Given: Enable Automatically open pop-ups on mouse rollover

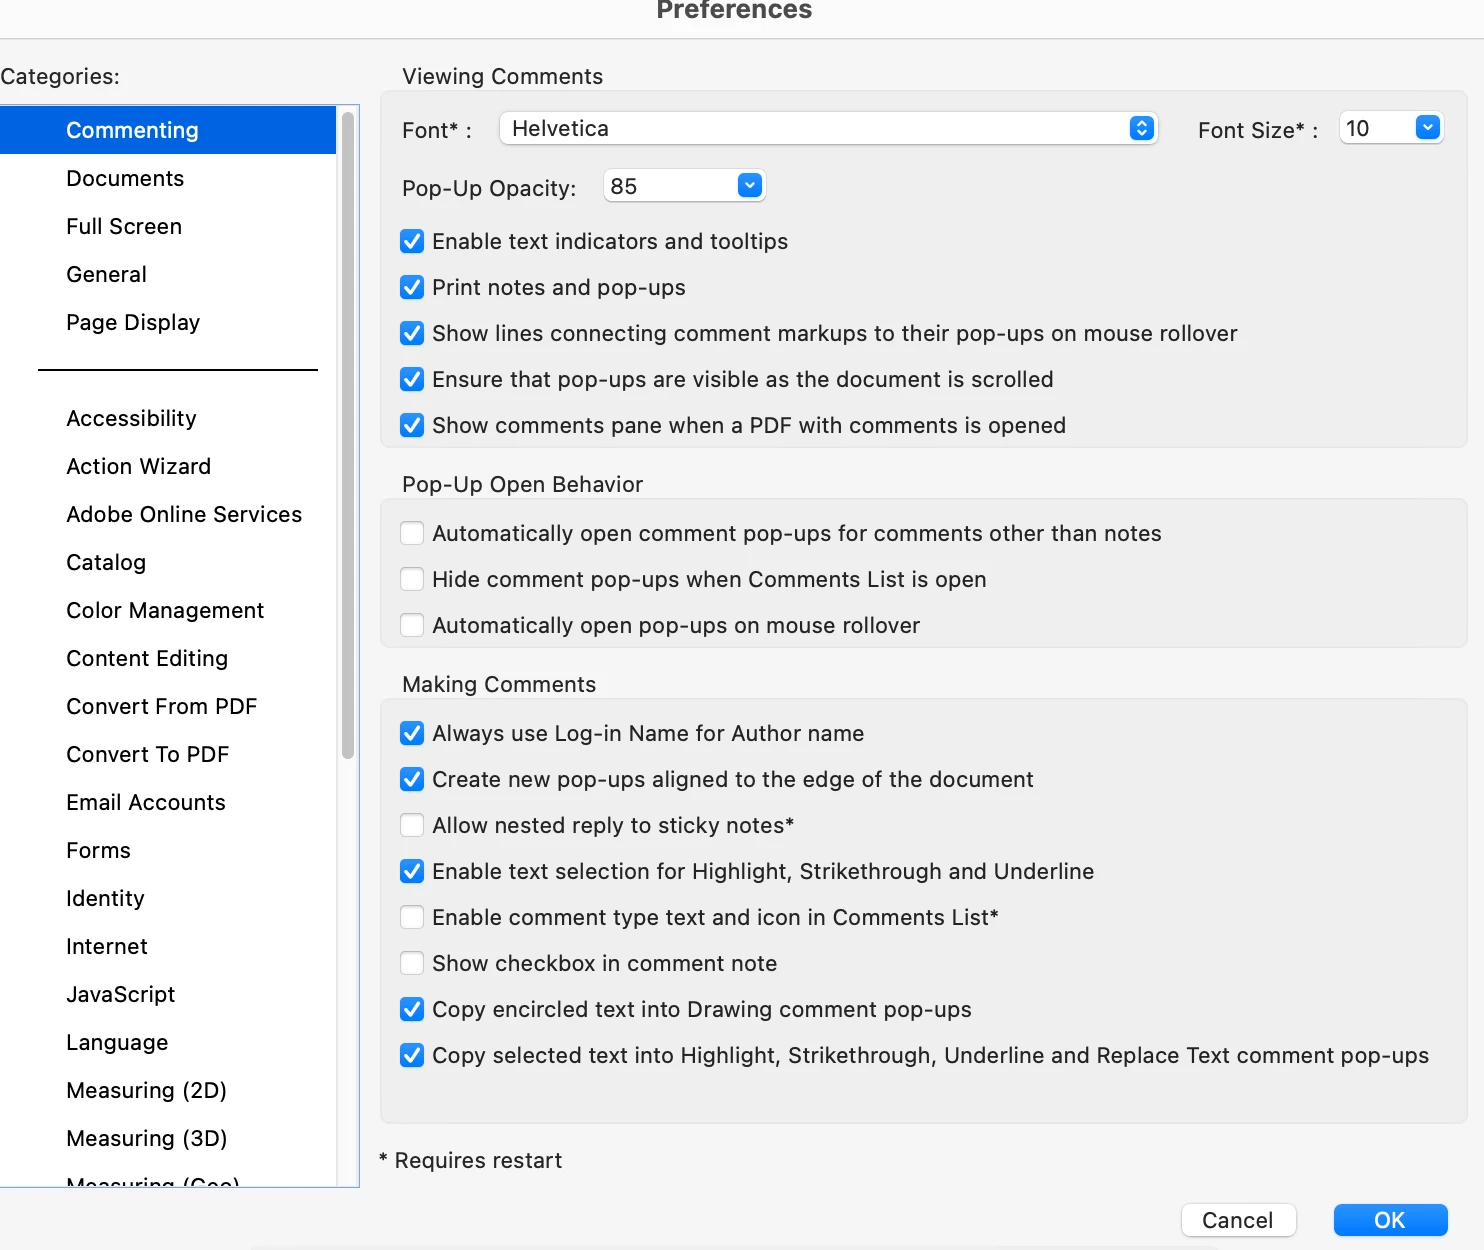Looking at the screenshot, I should coord(412,626).
